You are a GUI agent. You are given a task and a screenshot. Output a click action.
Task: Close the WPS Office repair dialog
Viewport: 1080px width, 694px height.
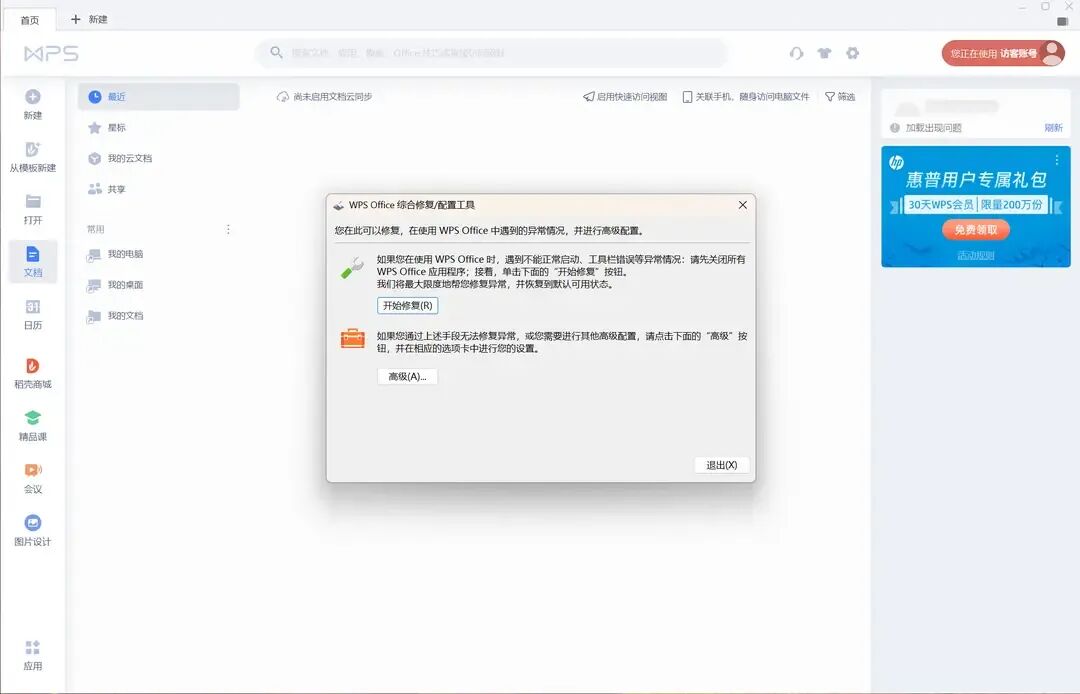742,205
